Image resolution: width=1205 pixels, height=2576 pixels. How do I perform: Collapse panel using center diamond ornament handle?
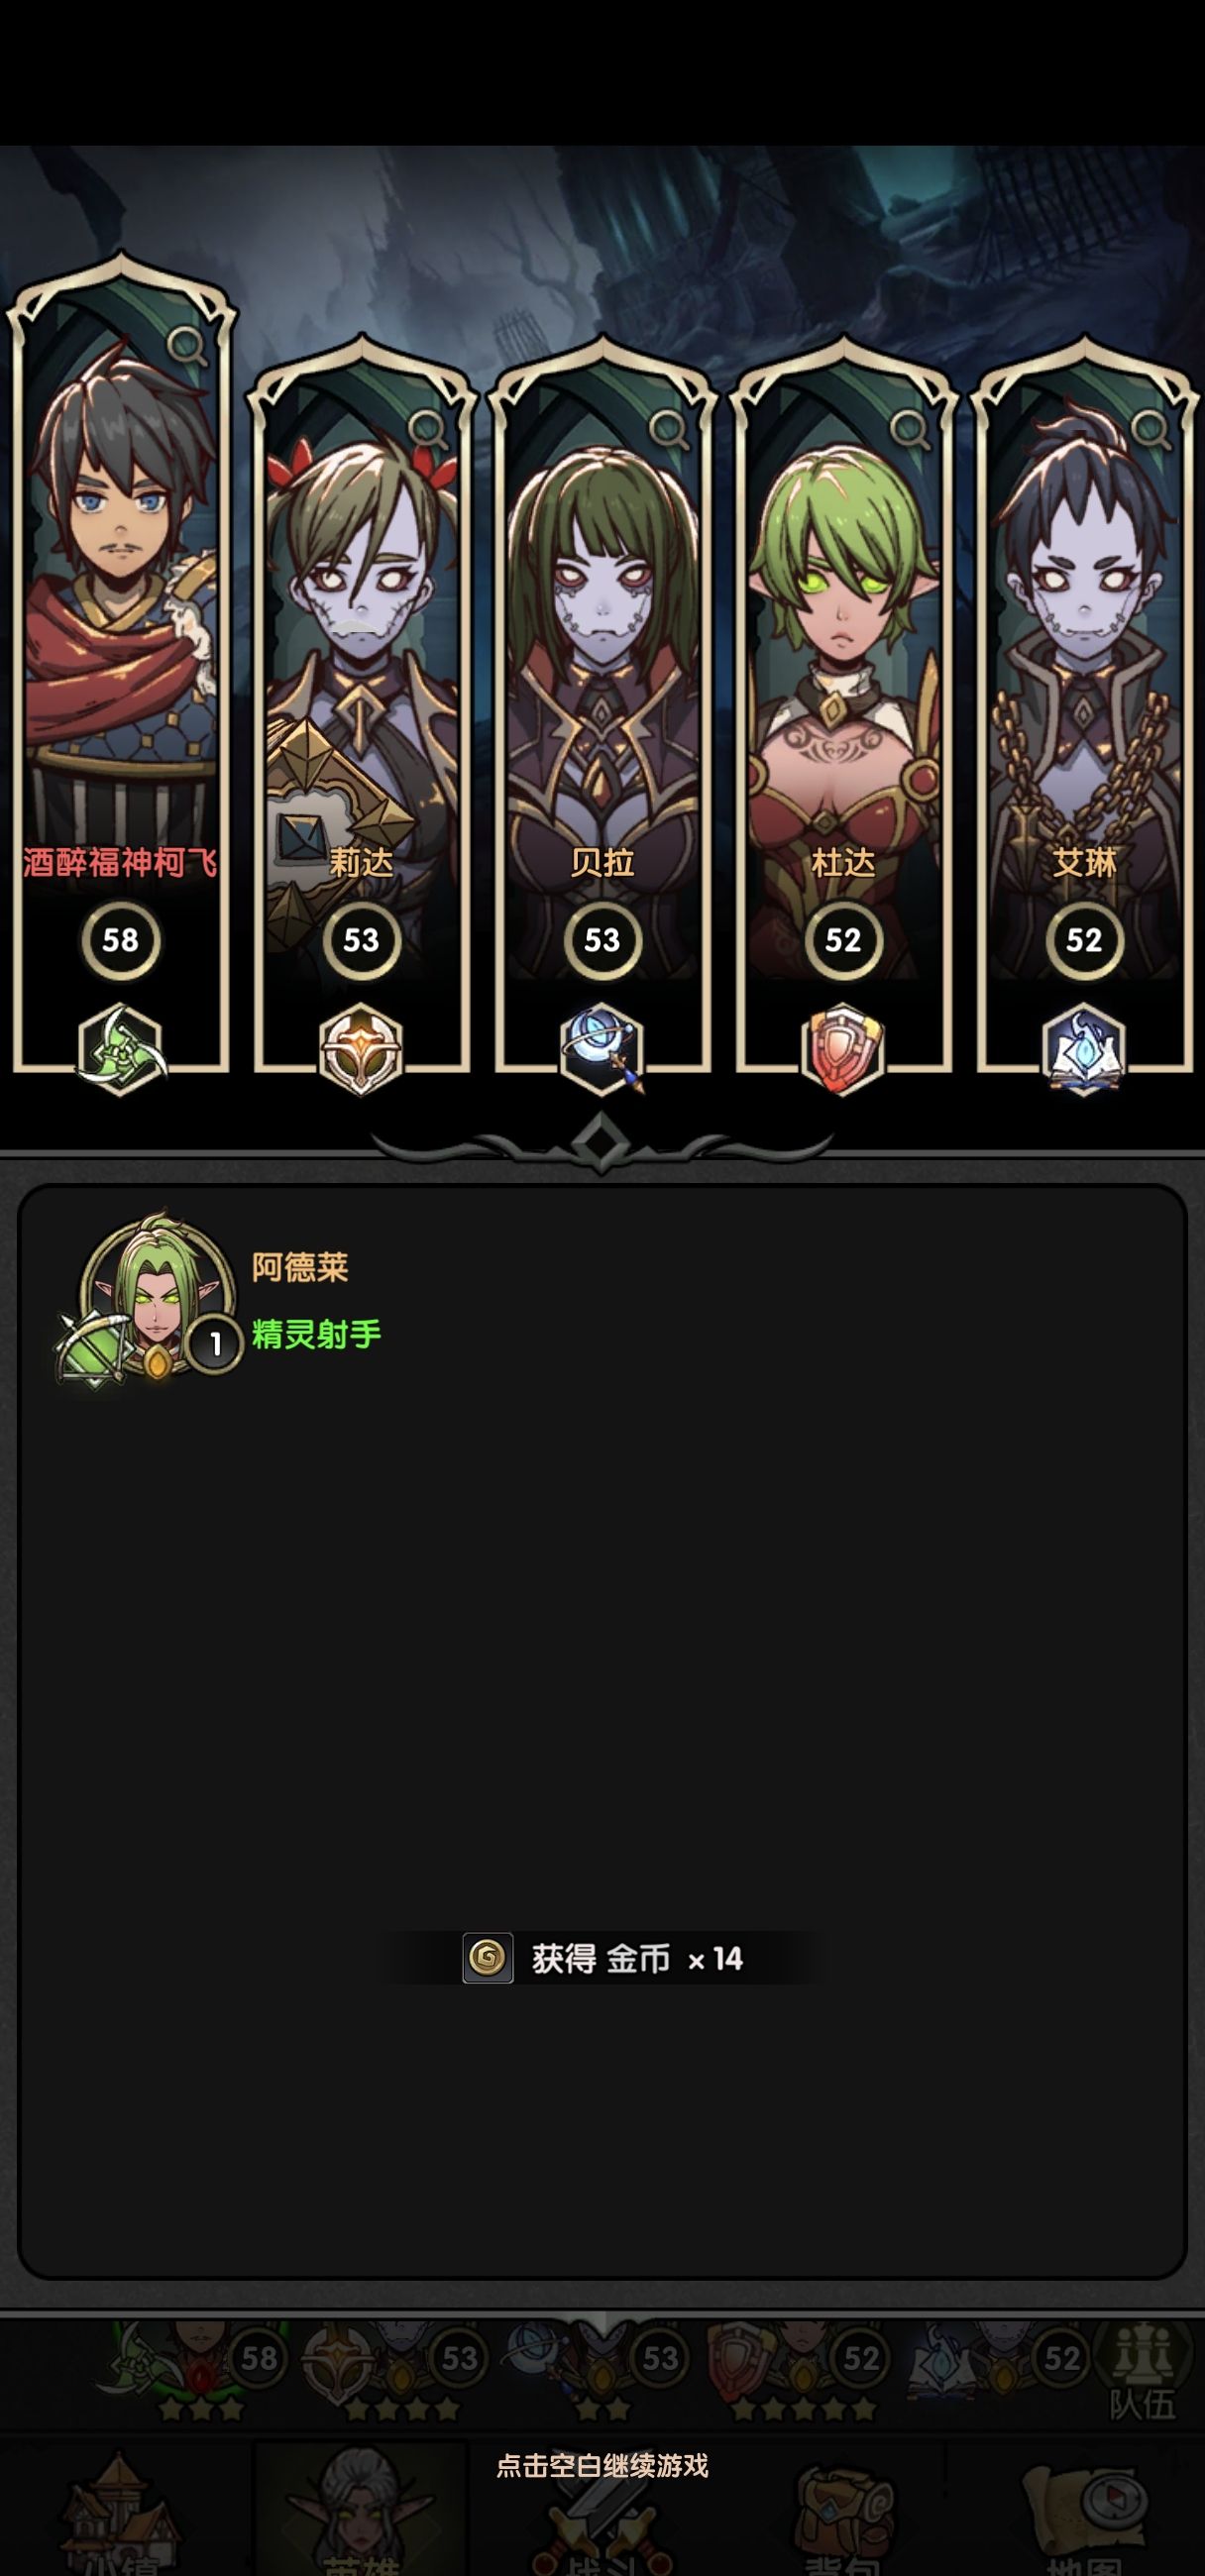click(x=601, y=1142)
